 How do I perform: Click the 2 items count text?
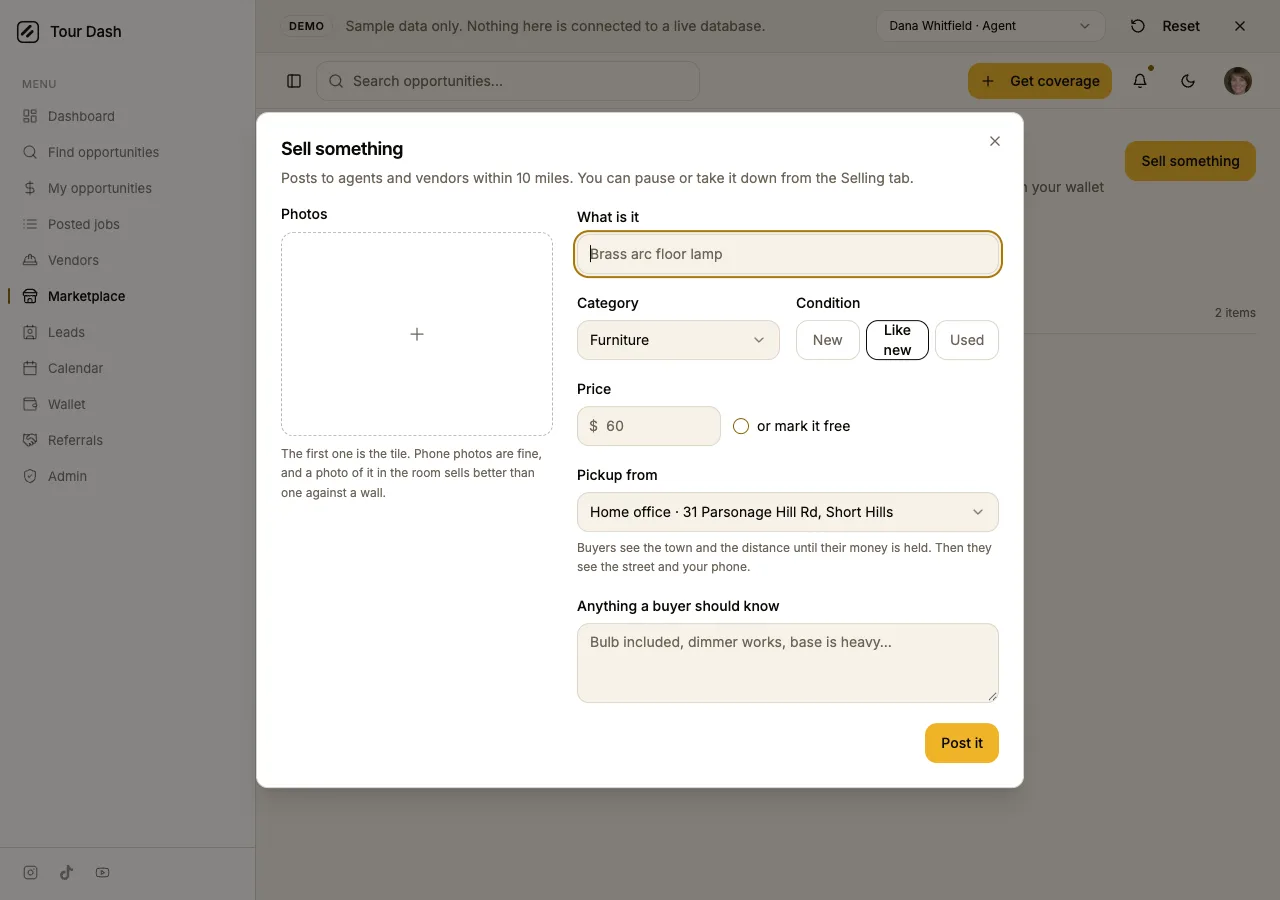[1235, 313]
